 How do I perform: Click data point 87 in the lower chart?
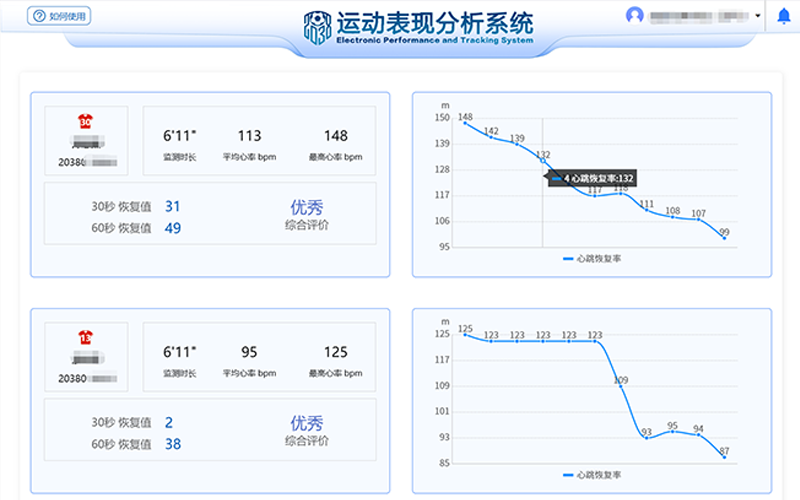724,457
